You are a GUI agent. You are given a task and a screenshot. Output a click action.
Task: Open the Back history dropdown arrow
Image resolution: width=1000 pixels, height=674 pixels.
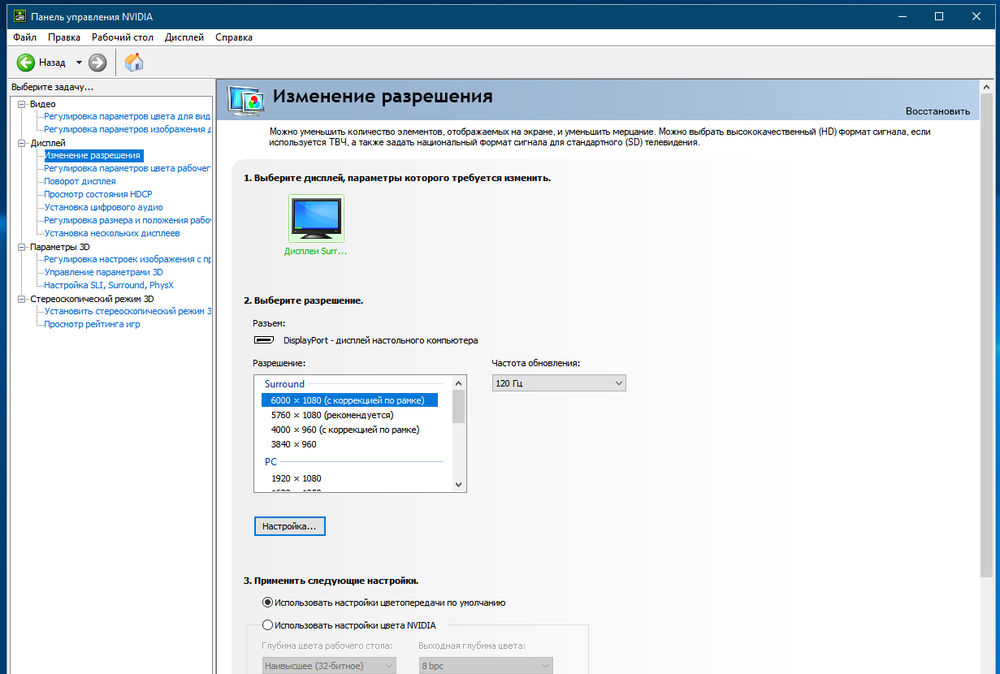point(79,62)
